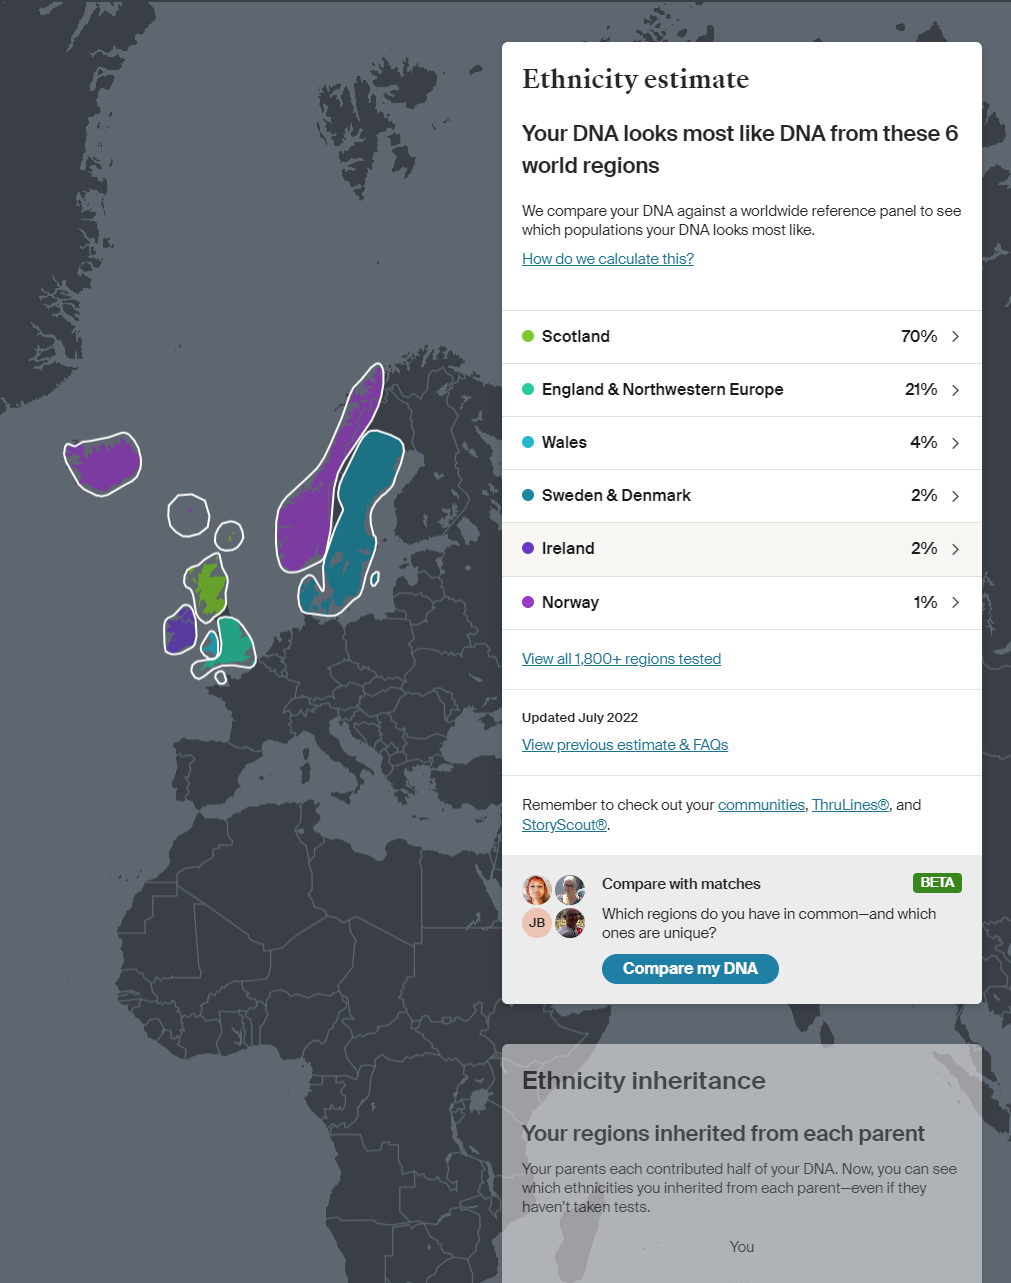This screenshot has width=1011, height=1283.
Task: View all 1,800+ regions tested
Action: (621, 659)
